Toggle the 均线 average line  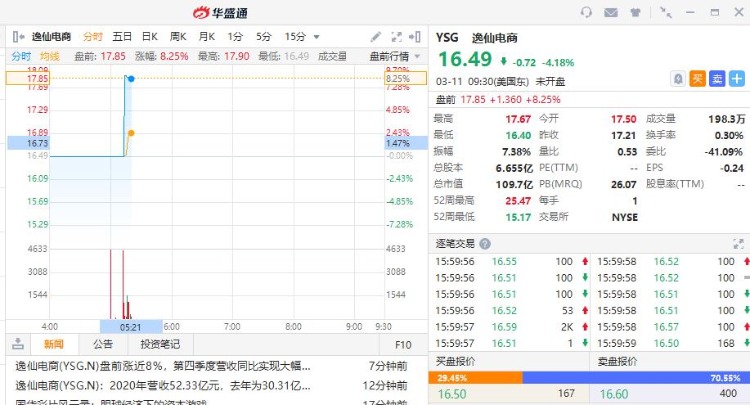click(x=50, y=56)
